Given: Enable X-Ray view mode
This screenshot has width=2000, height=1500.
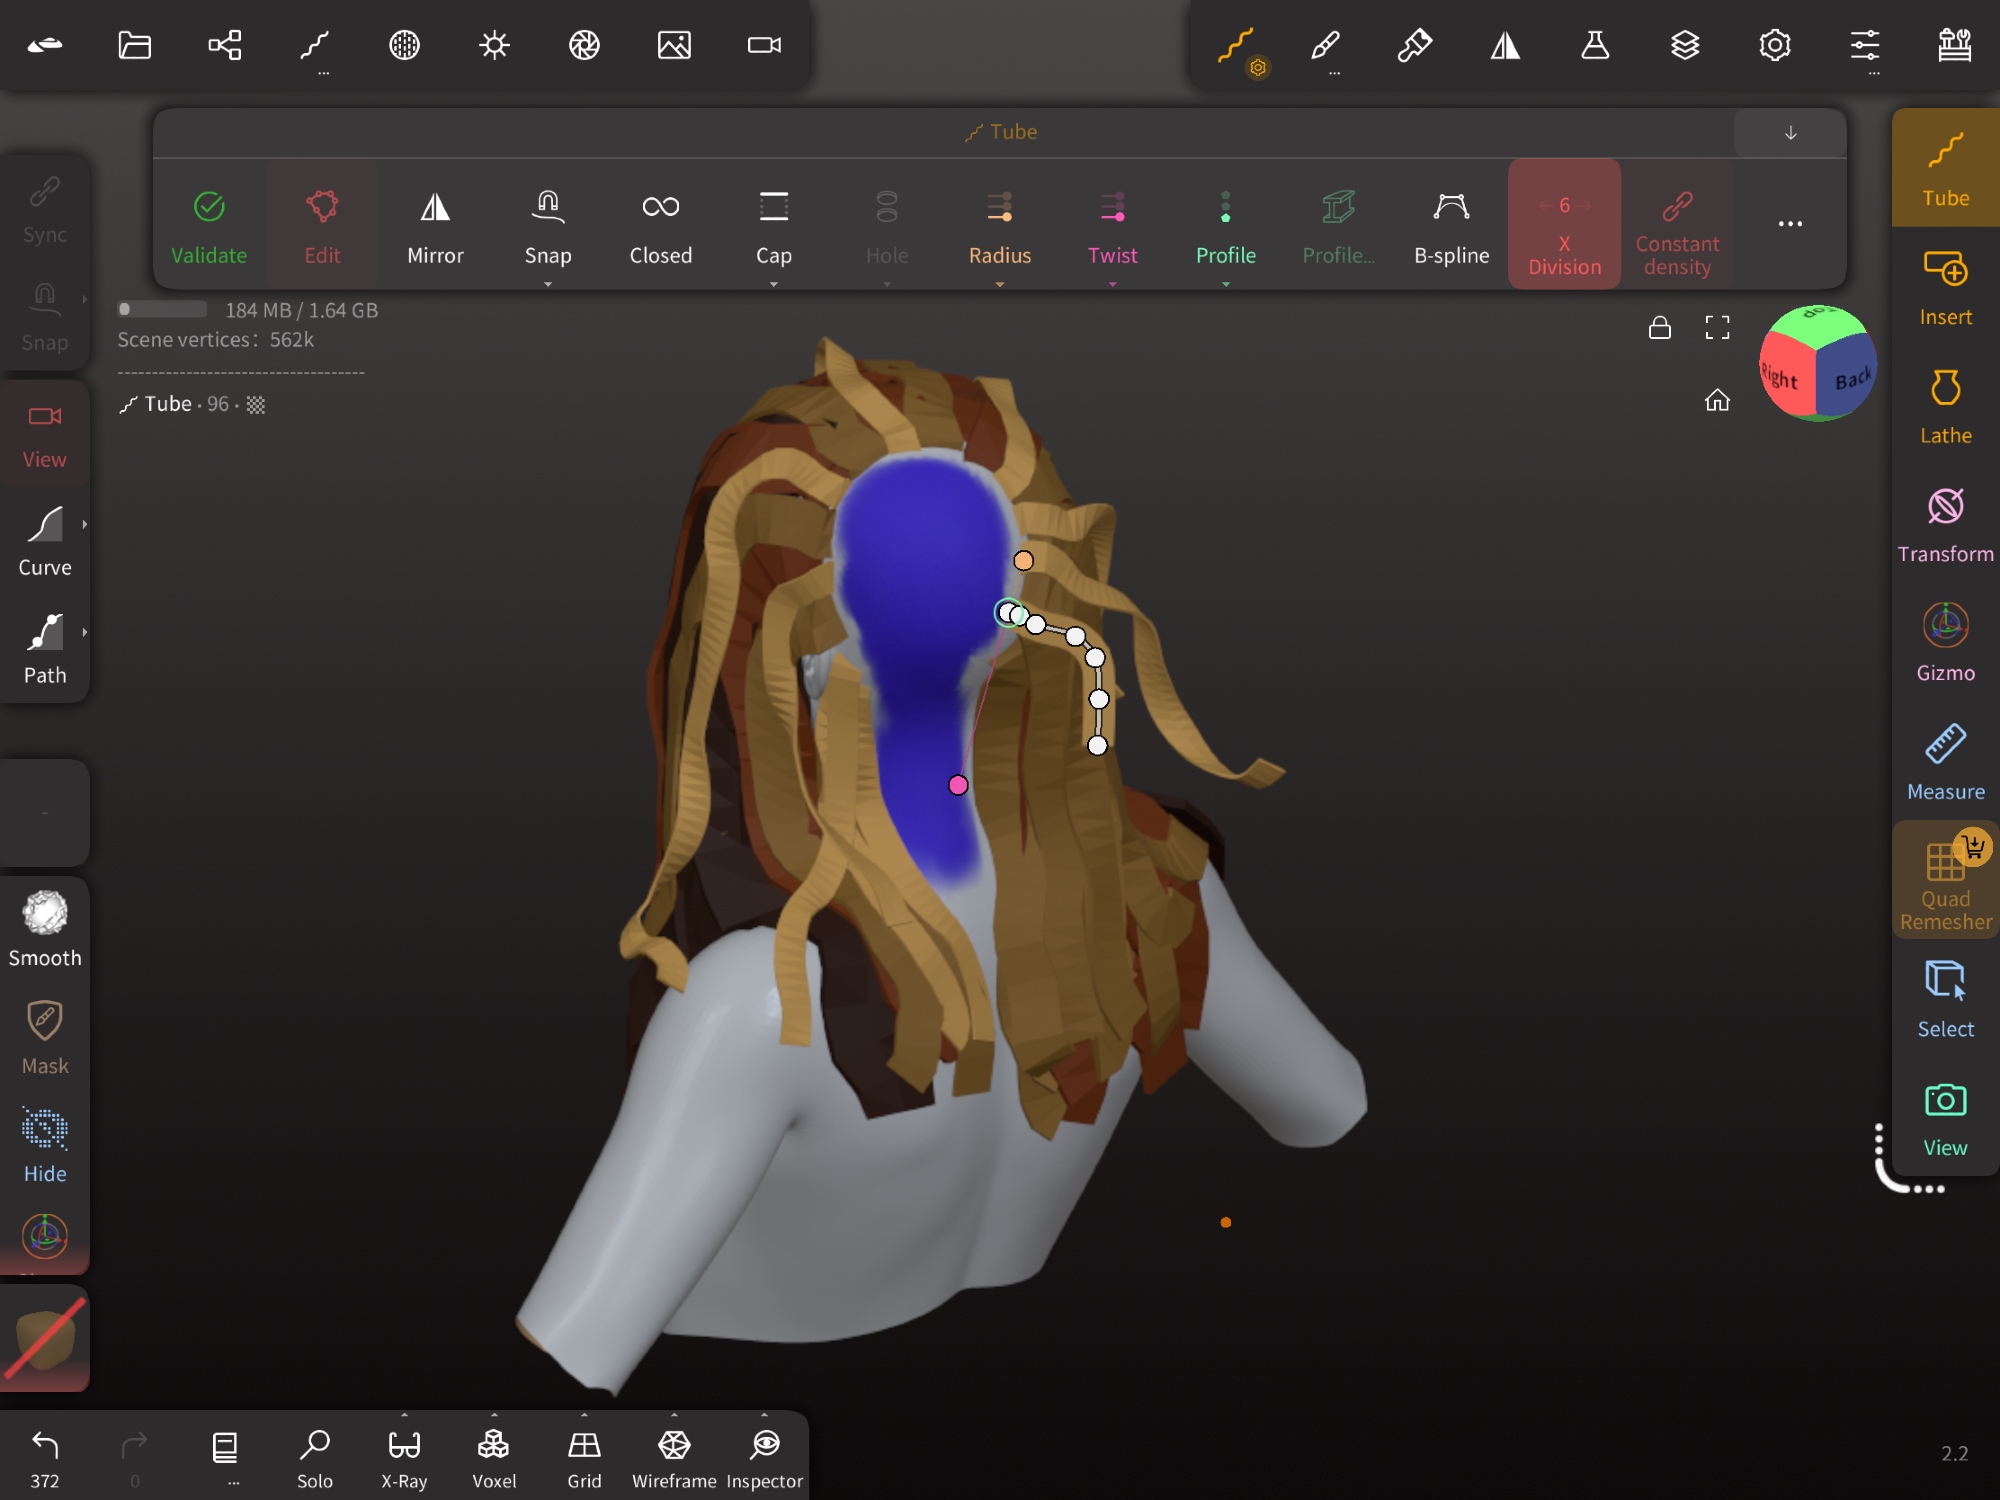Looking at the screenshot, I should tap(404, 1457).
